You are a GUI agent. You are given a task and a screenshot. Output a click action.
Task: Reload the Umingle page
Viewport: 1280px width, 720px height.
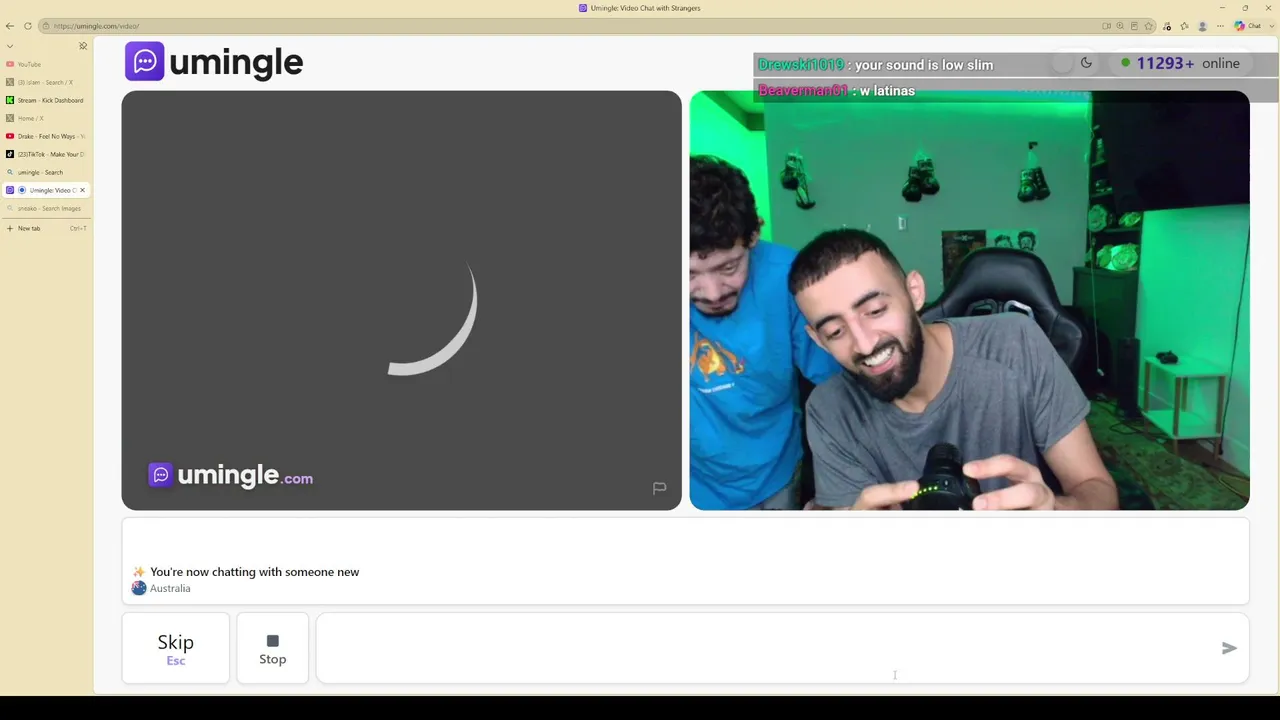[x=28, y=26]
